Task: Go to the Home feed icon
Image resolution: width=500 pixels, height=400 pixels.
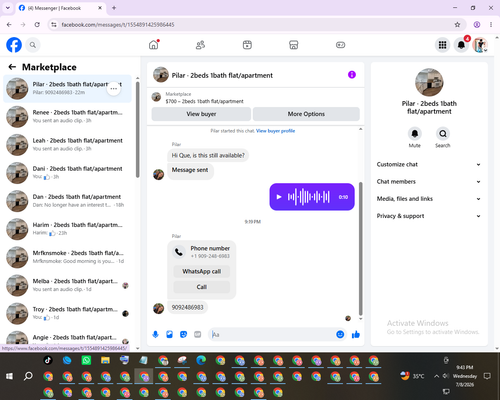Action: point(154,45)
